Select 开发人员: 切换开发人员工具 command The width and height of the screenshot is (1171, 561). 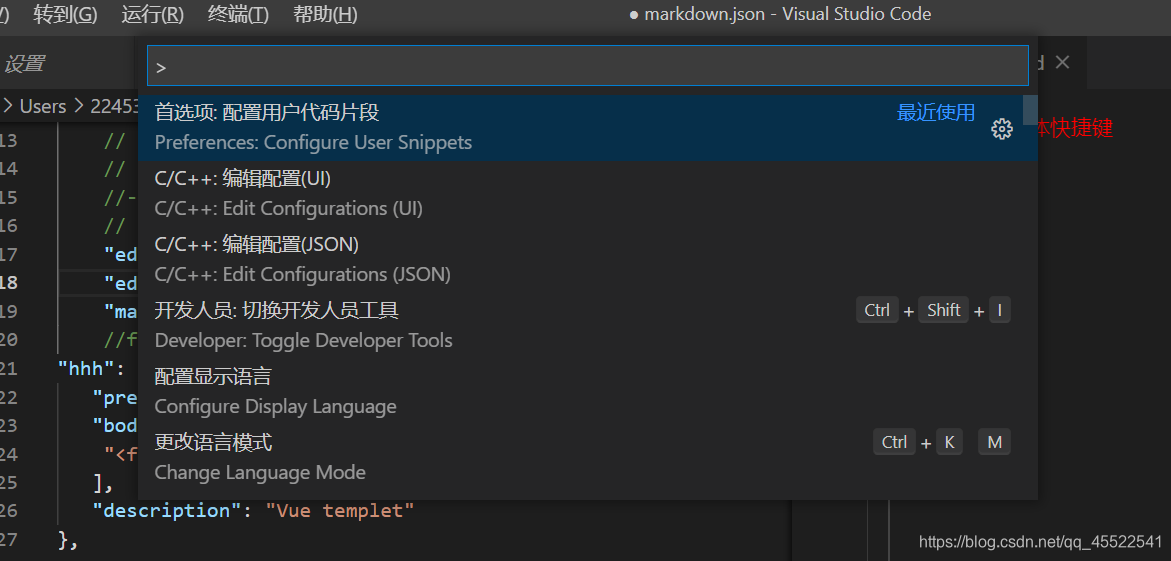point(588,325)
